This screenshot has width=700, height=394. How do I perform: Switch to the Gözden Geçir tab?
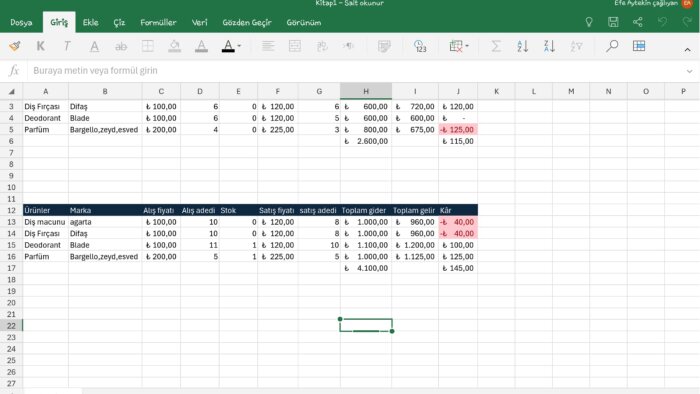tap(247, 22)
